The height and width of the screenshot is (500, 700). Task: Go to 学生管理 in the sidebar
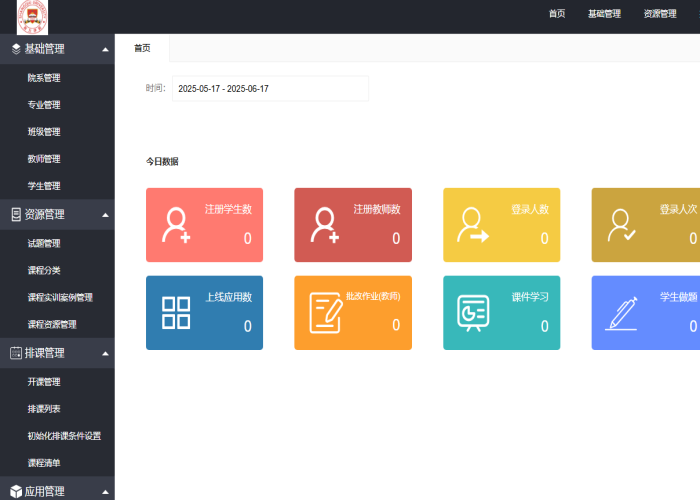[x=44, y=186]
